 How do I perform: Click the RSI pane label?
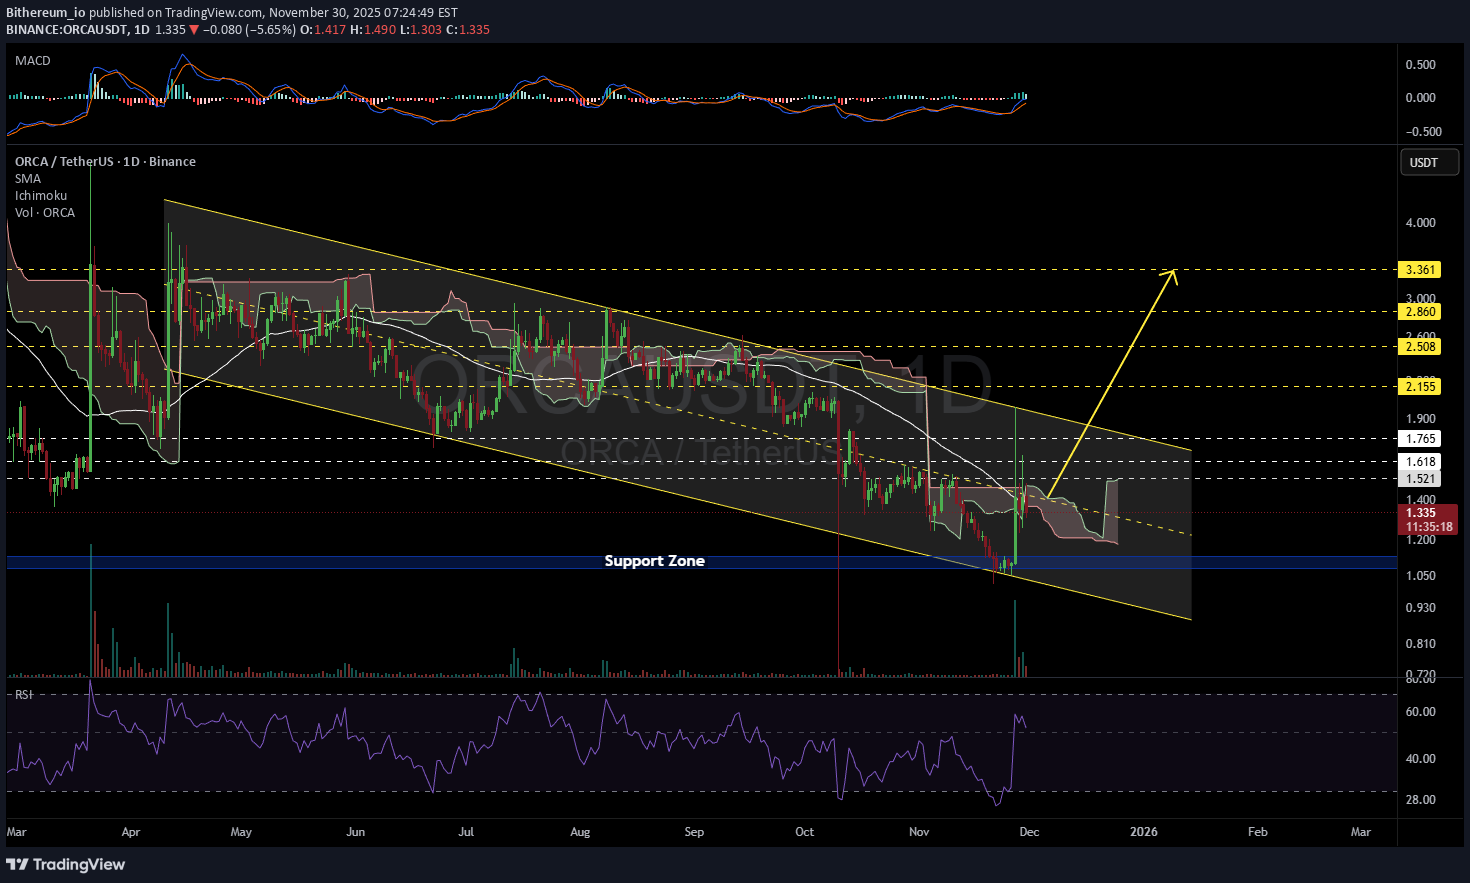[23, 694]
